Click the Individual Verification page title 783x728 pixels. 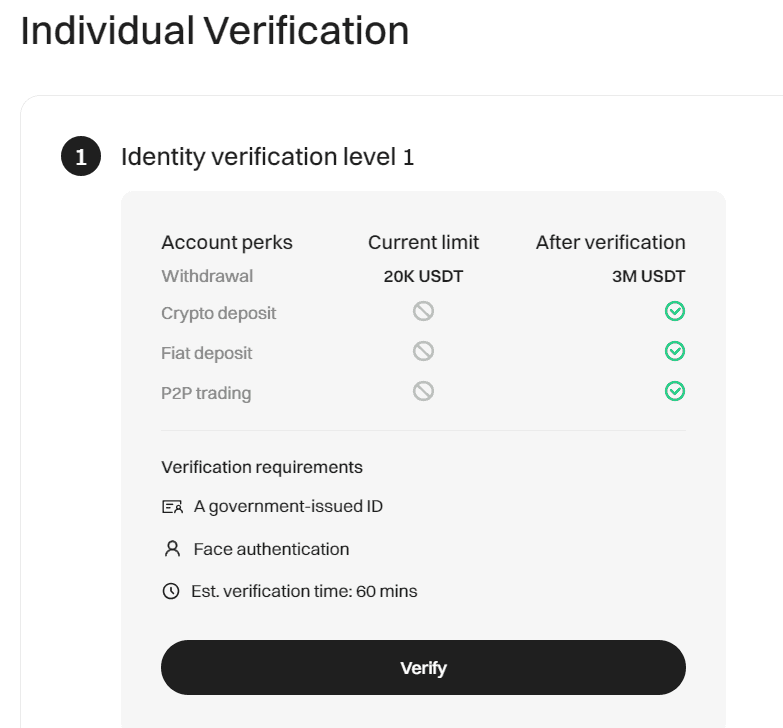[x=215, y=30]
